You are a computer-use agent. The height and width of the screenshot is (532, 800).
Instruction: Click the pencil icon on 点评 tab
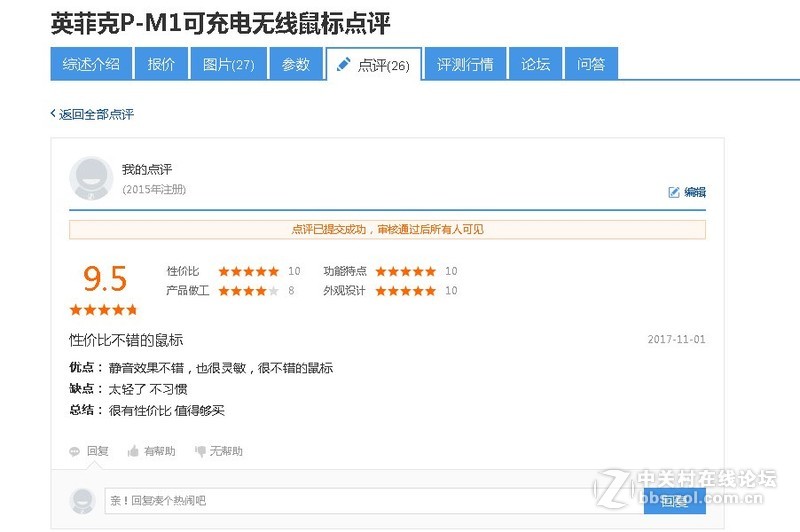[x=344, y=64]
